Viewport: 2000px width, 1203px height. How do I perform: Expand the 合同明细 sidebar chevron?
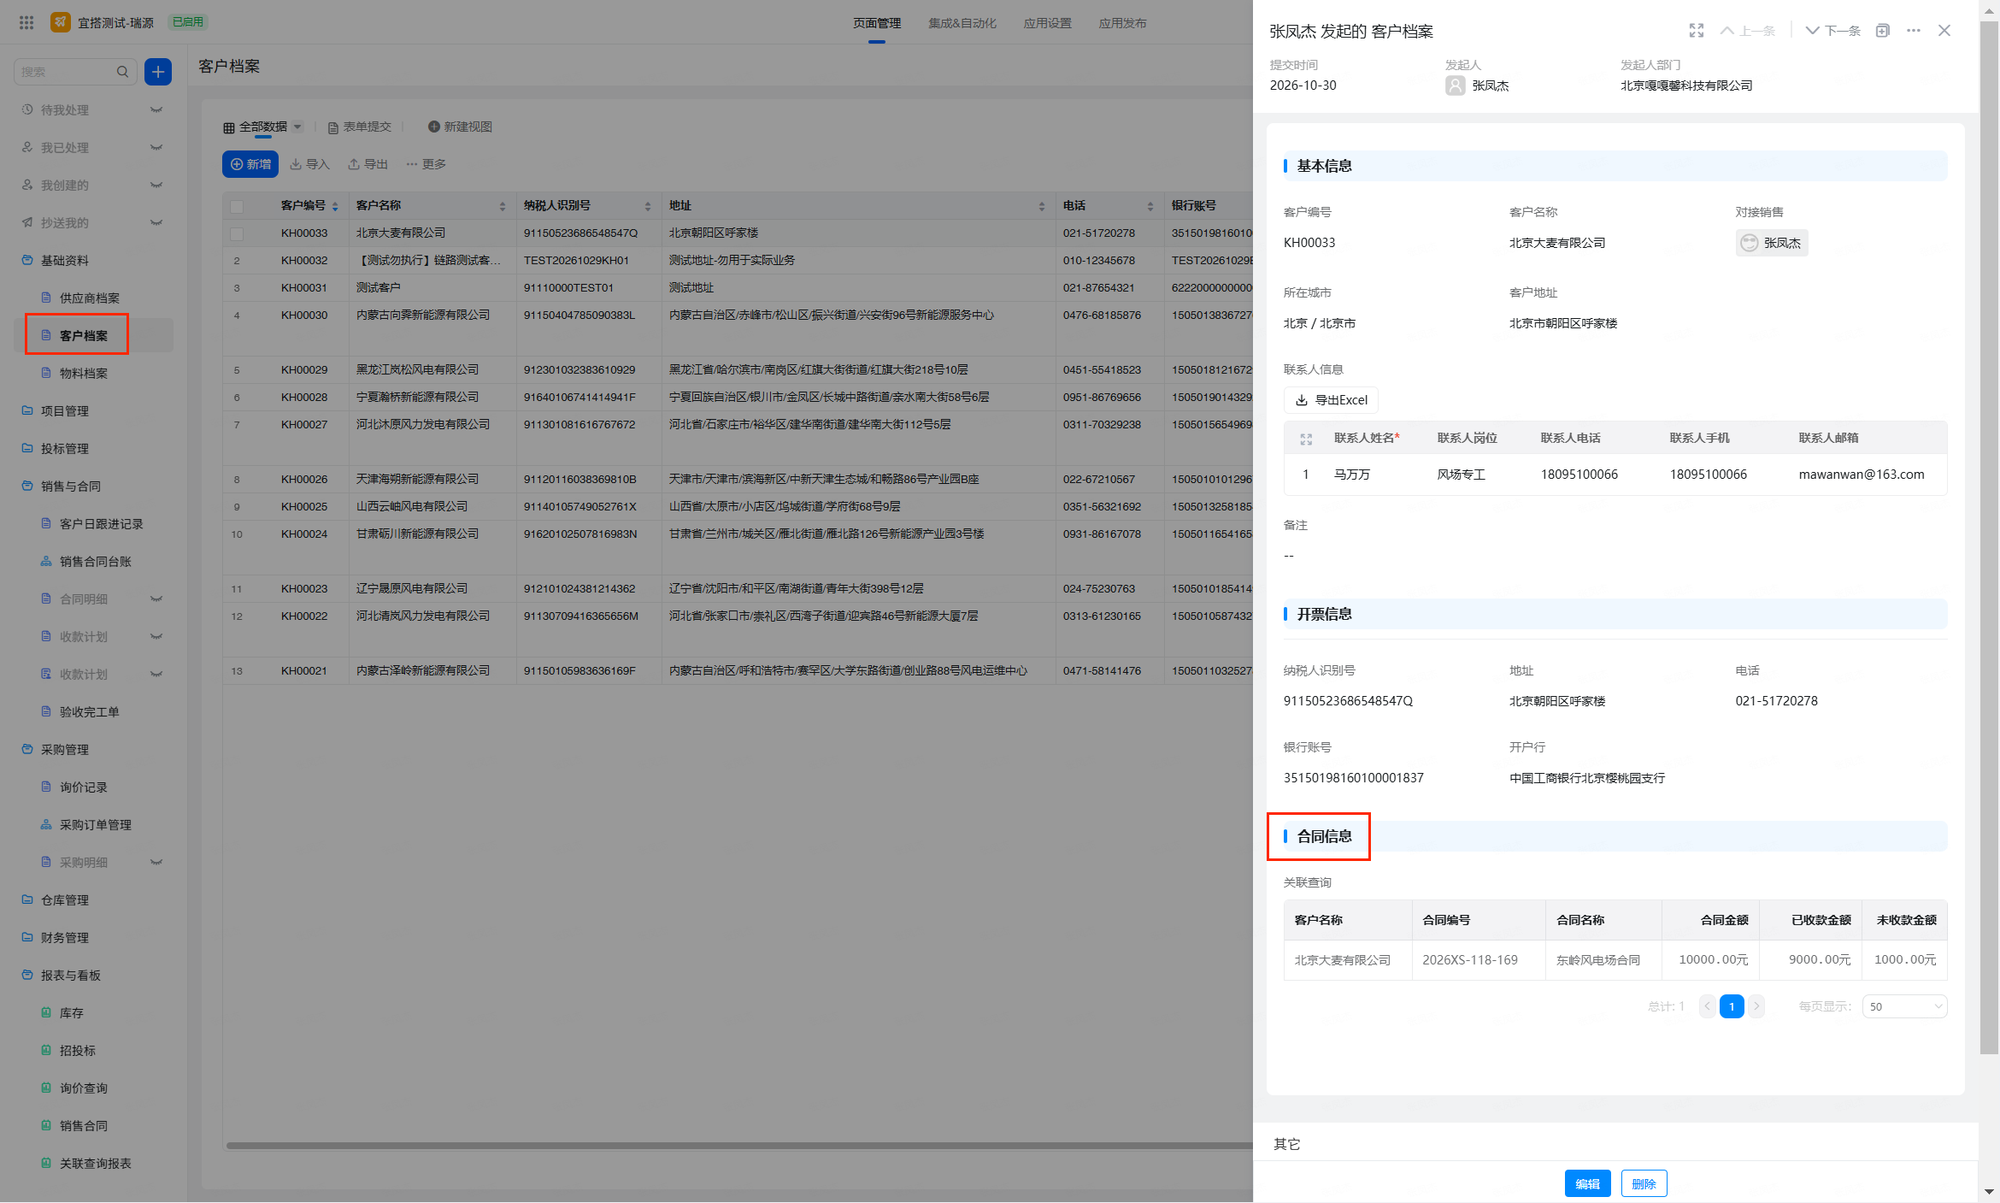pyautogui.click(x=156, y=599)
